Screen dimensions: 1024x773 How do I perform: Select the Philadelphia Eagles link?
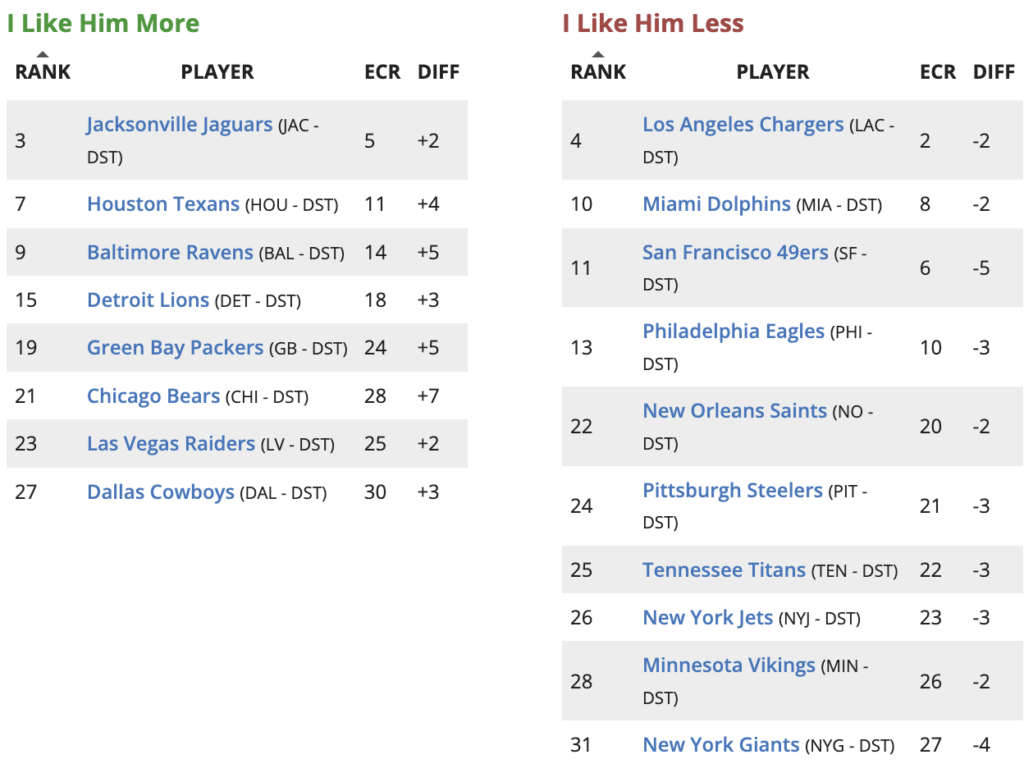tap(733, 331)
